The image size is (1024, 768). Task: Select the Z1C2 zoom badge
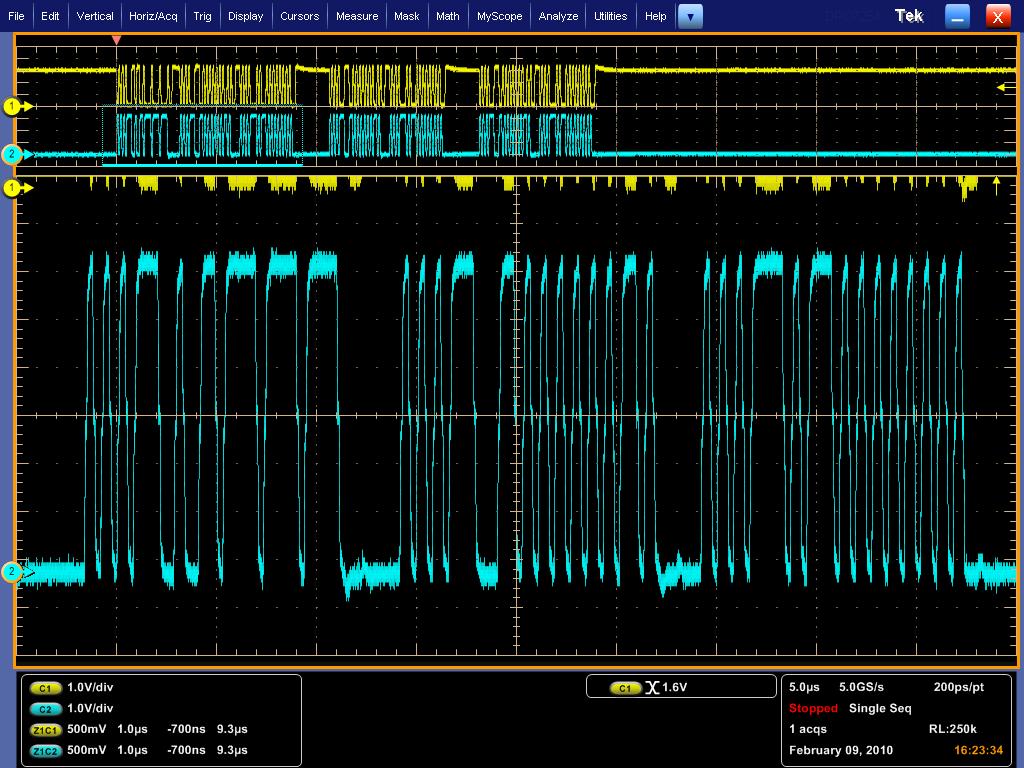coord(46,750)
